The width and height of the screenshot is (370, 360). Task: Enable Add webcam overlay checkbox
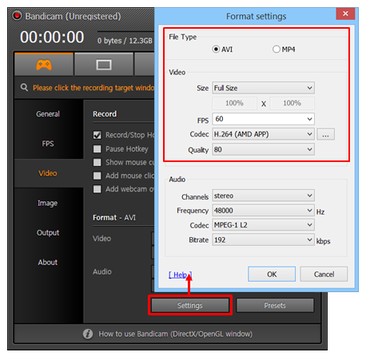97,189
